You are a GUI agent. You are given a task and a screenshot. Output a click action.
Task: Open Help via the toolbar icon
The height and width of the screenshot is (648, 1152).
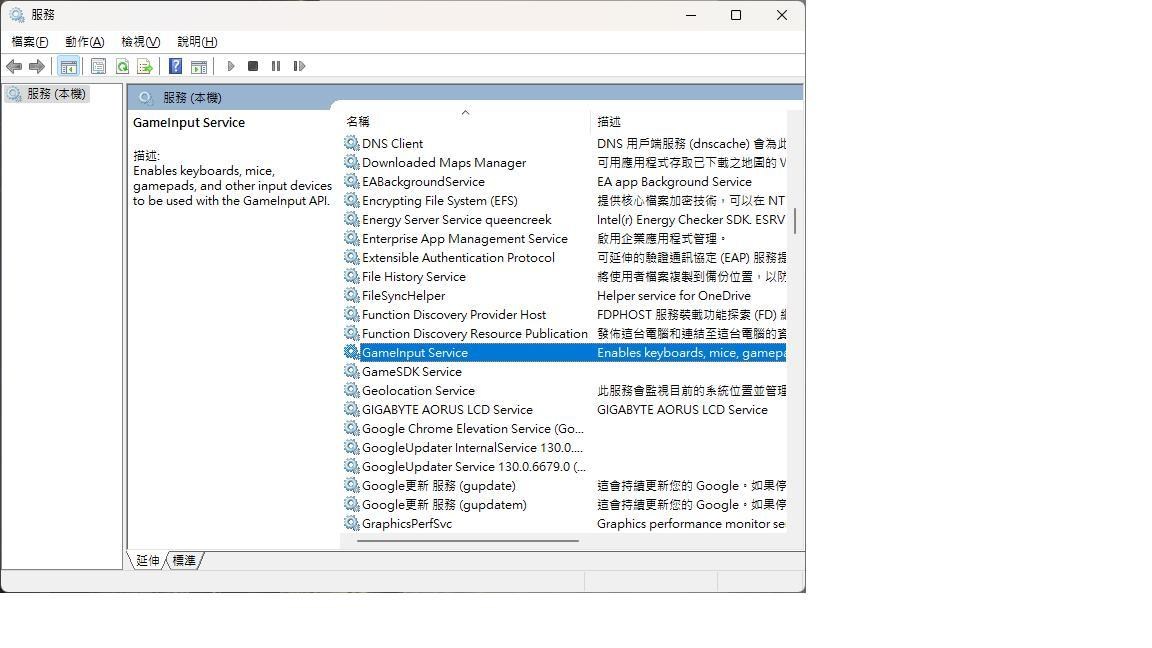(x=175, y=66)
